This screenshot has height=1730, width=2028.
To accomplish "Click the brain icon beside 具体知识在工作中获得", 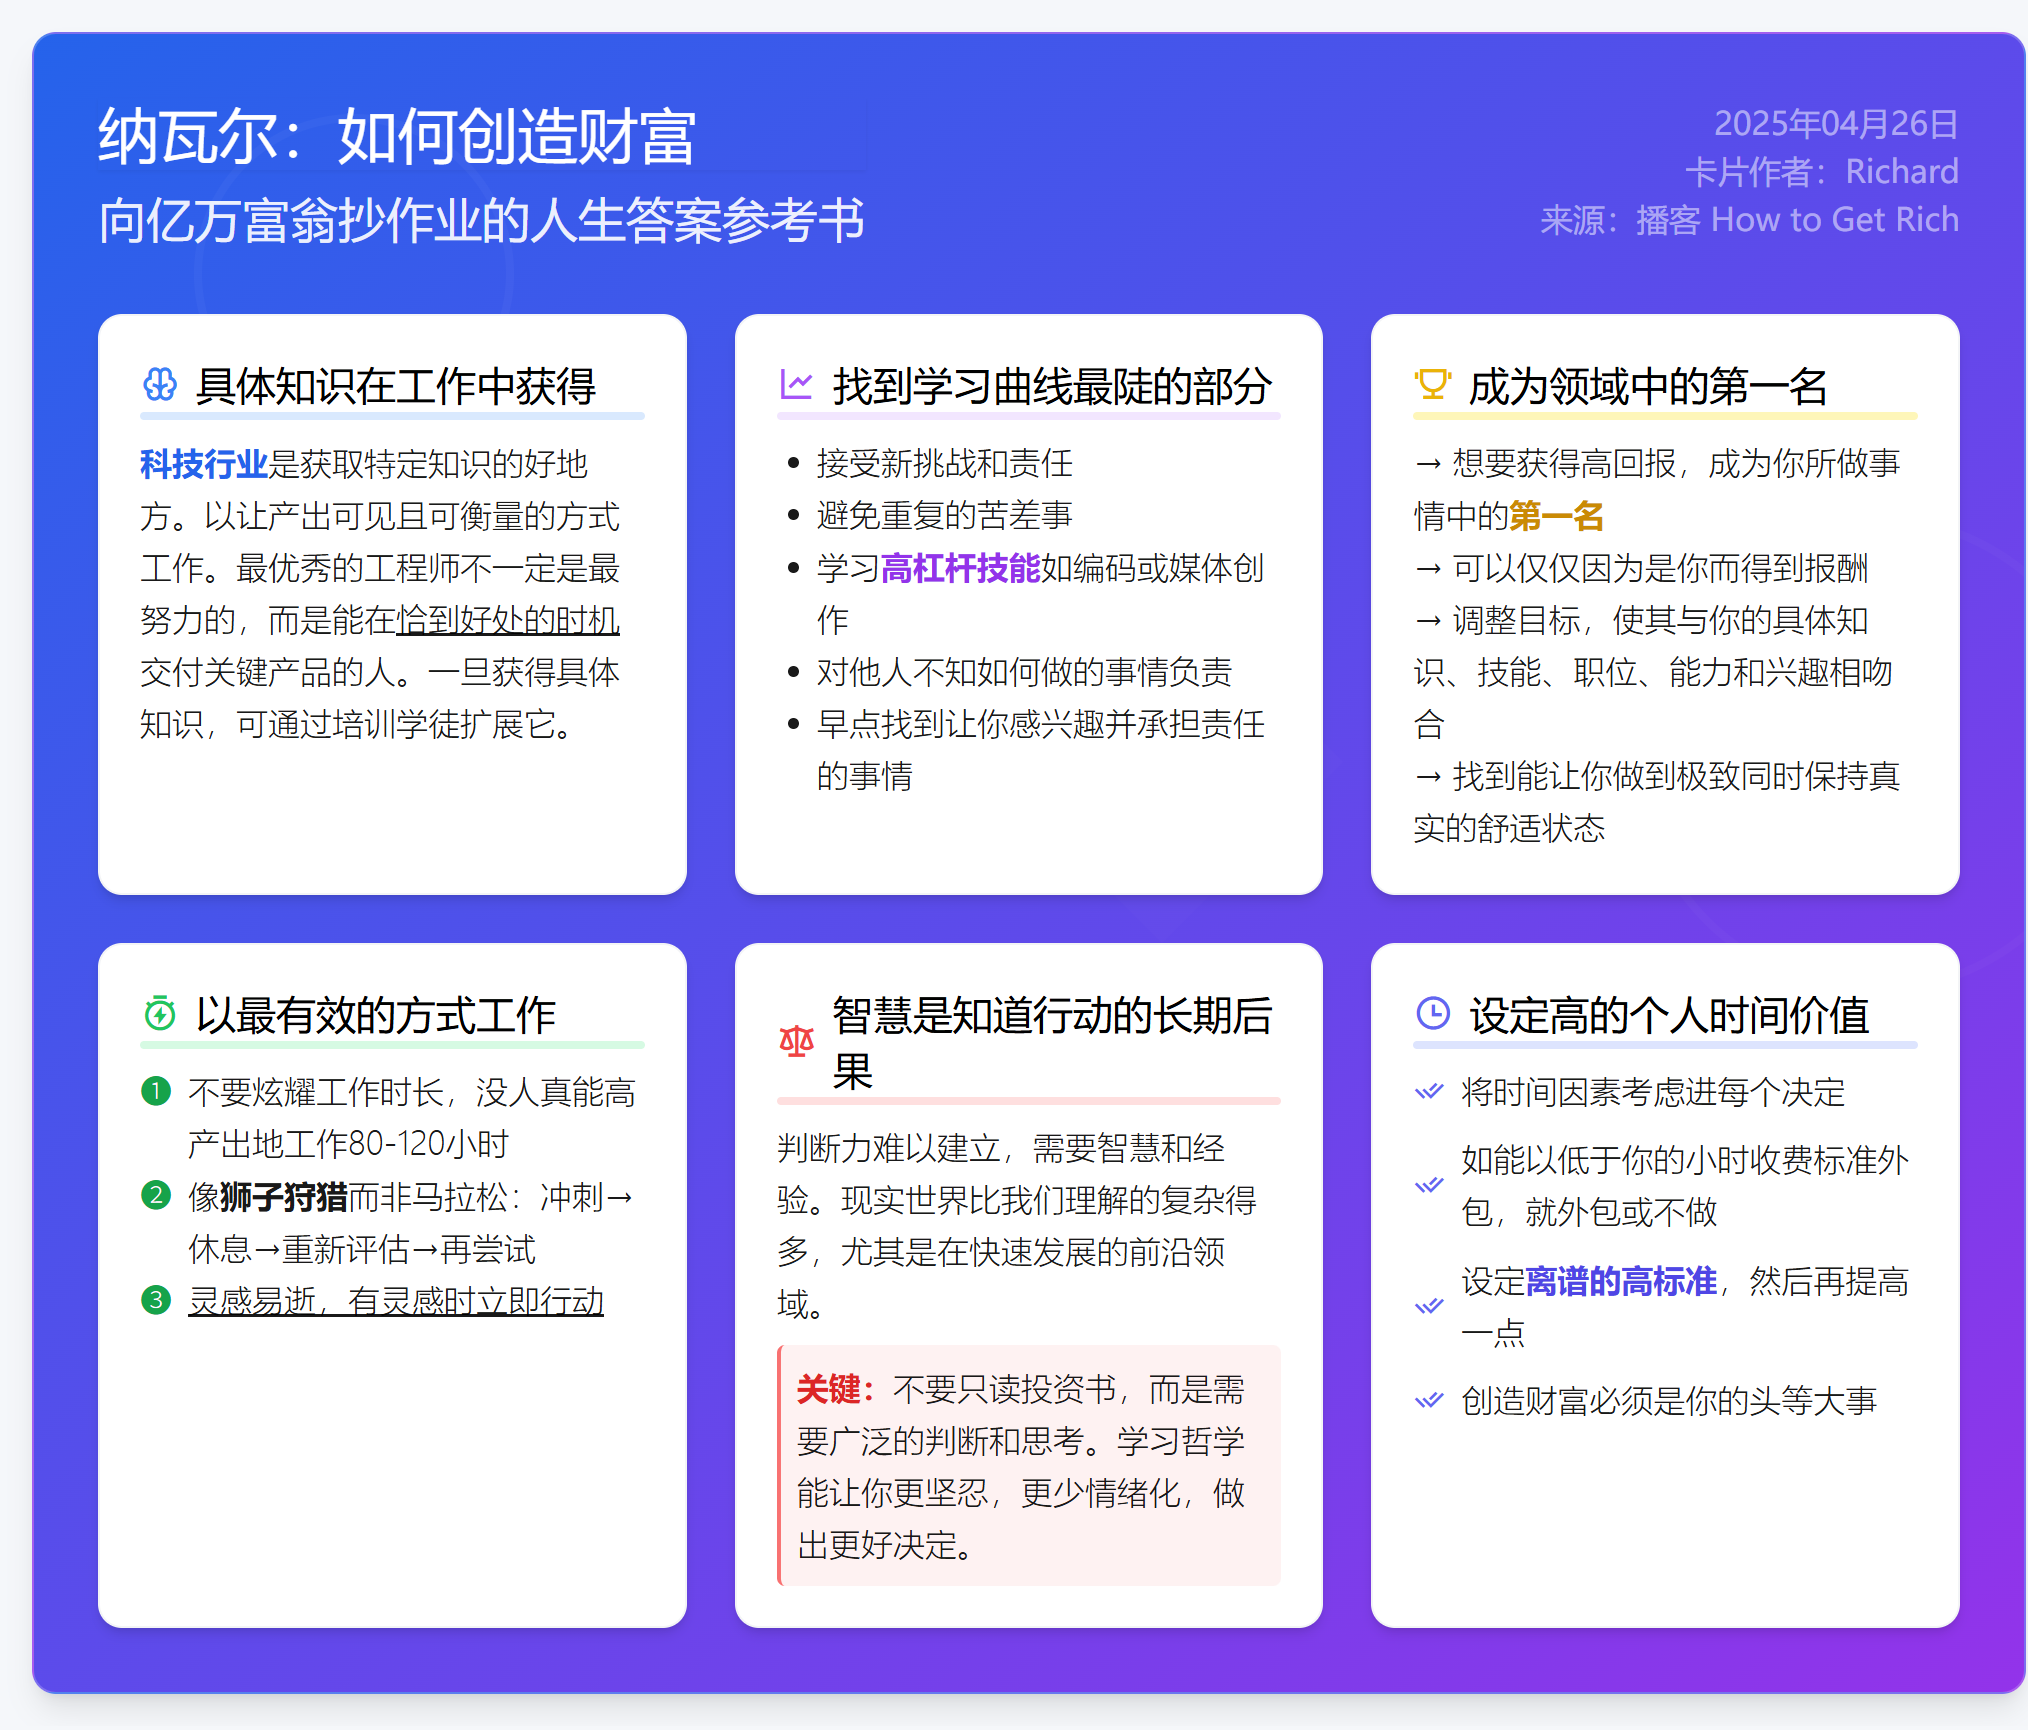I will coord(160,384).
